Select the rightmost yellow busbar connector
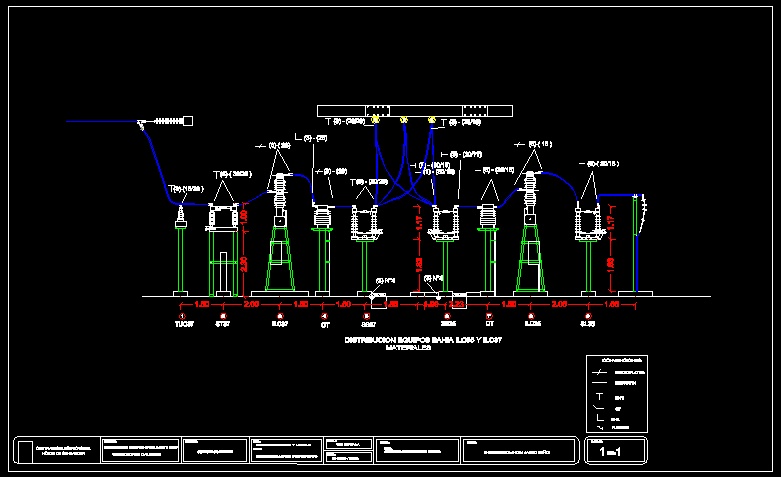Image resolution: width=781 pixels, height=477 pixels. pyautogui.click(x=432, y=120)
